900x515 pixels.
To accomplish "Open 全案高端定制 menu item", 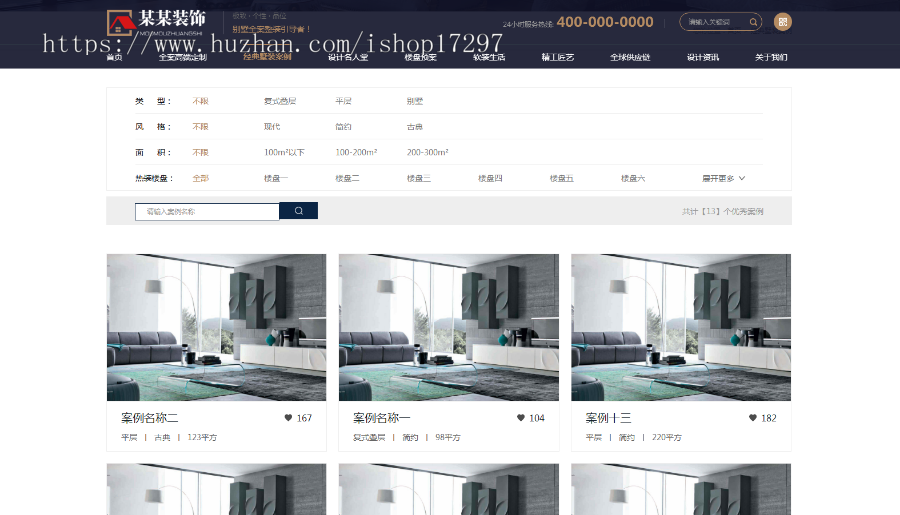I will tap(183, 57).
